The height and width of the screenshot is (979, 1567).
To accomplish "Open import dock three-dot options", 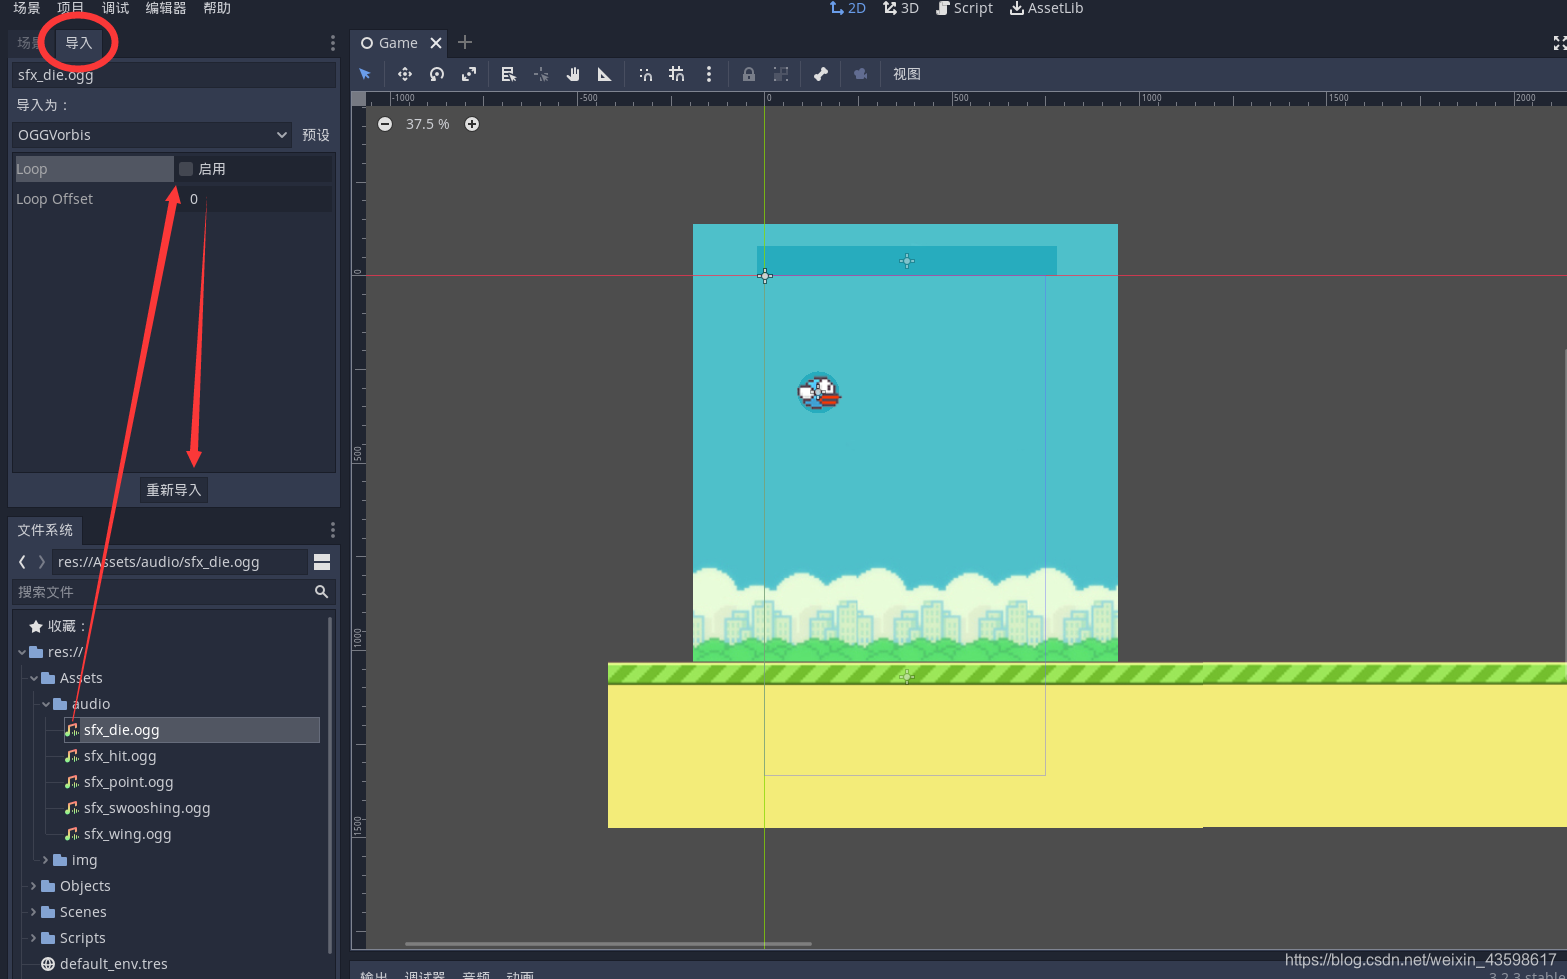I will (x=333, y=43).
